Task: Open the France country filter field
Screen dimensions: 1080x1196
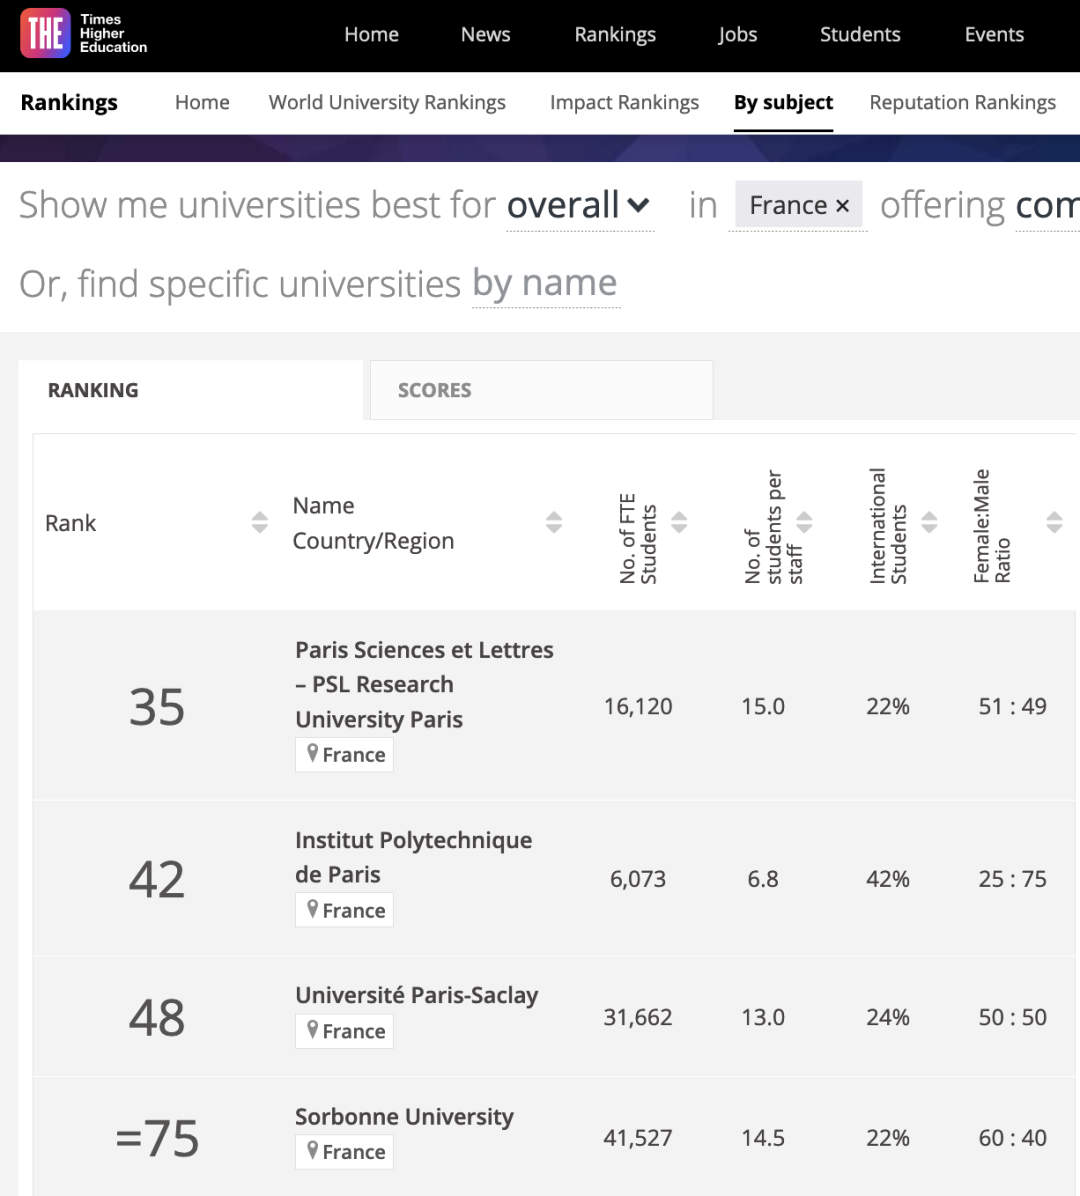Action: click(x=798, y=205)
